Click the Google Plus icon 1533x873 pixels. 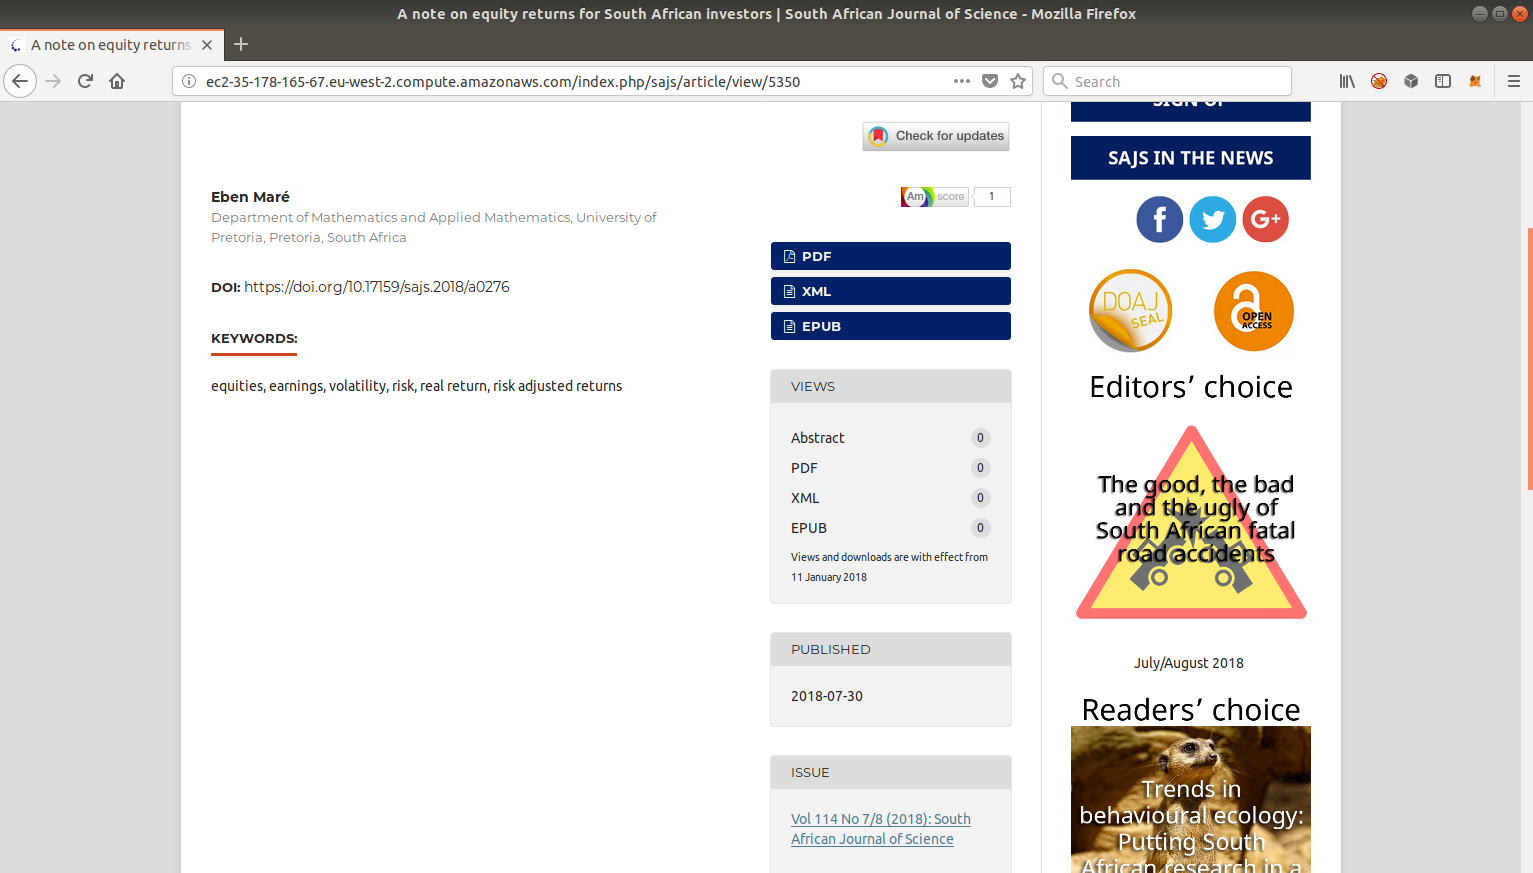pyautogui.click(x=1265, y=219)
